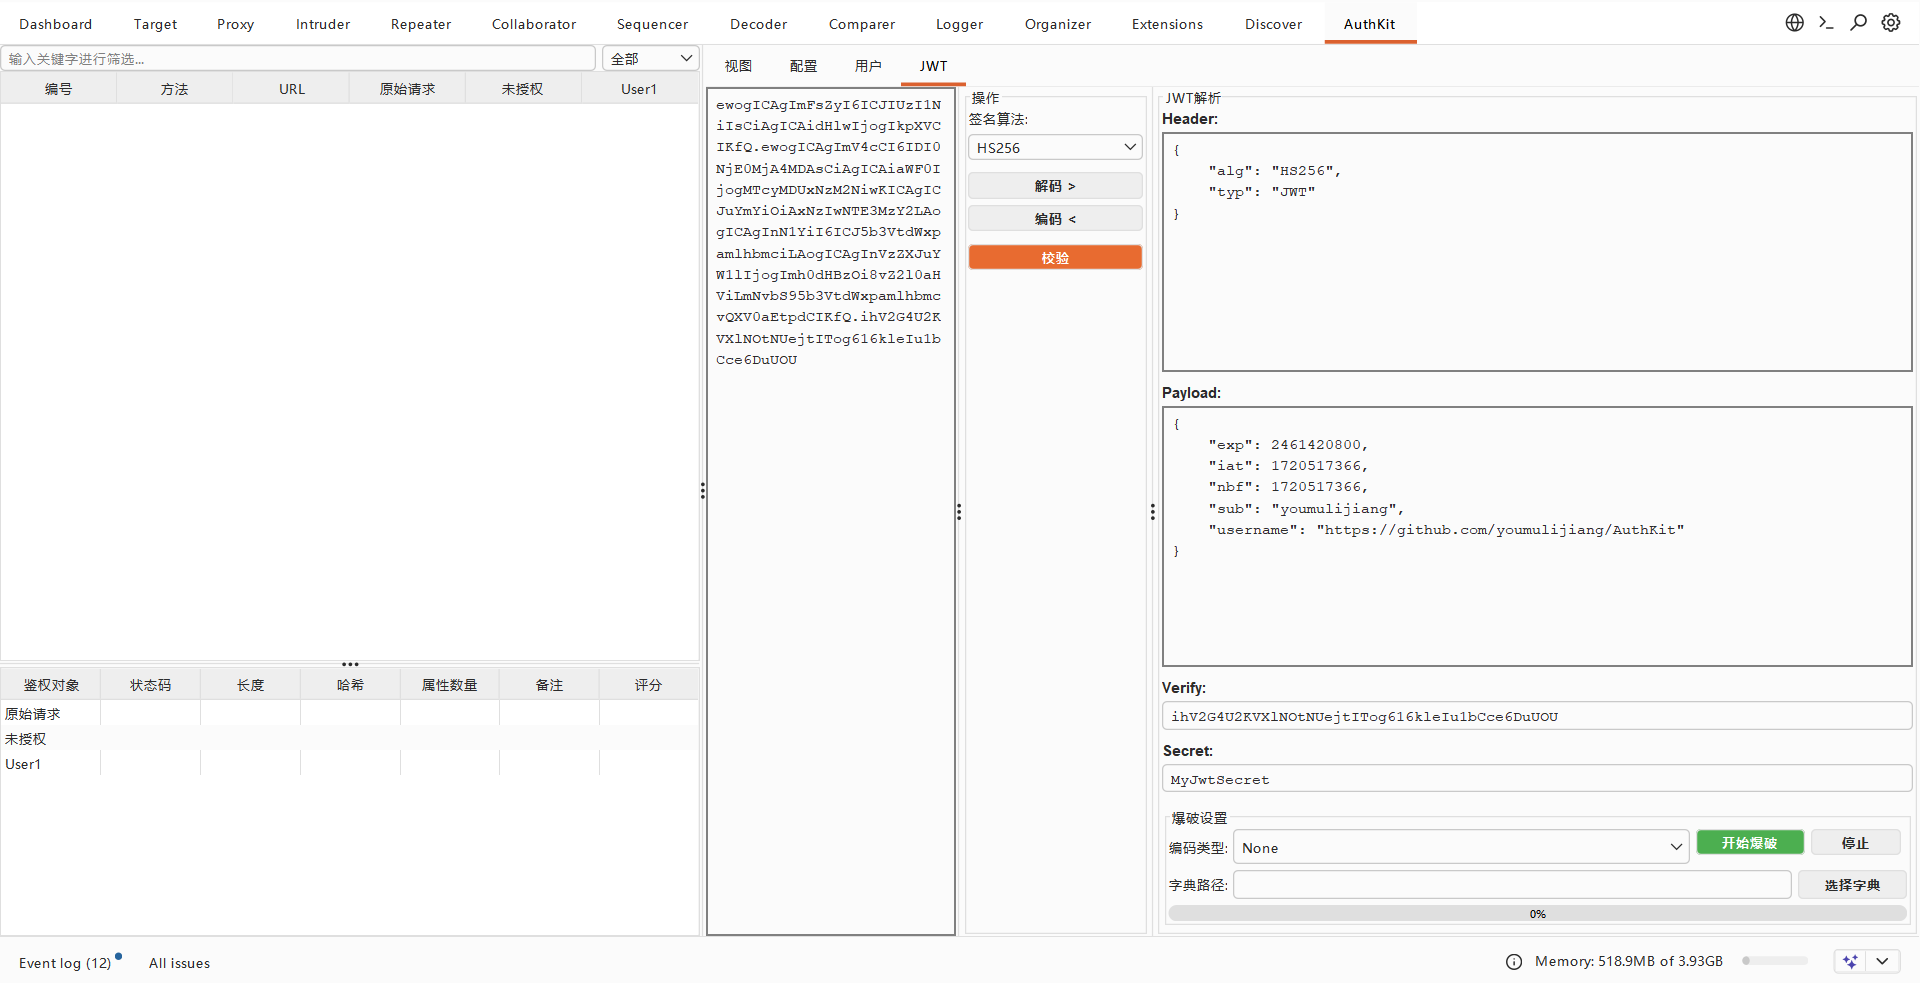Viewport: 1920px width, 983px height.
Task: Switch to the Extensions tab
Action: coord(1167,24)
